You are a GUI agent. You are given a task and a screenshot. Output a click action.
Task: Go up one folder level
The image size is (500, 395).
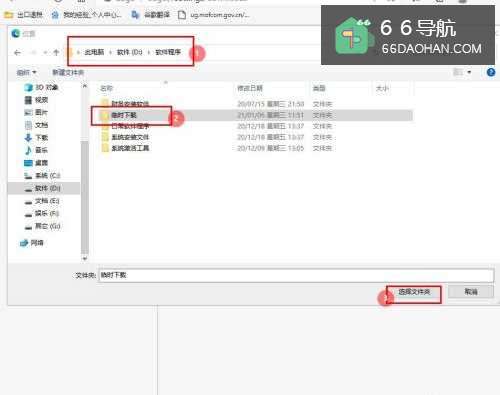(x=56, y=52)
